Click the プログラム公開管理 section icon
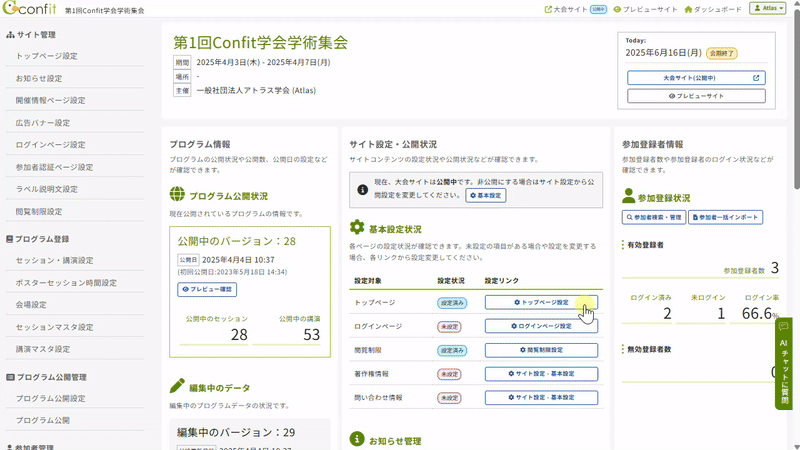Image resolution: width=800 pixels, height=450 pixels. tap(10, 377)
